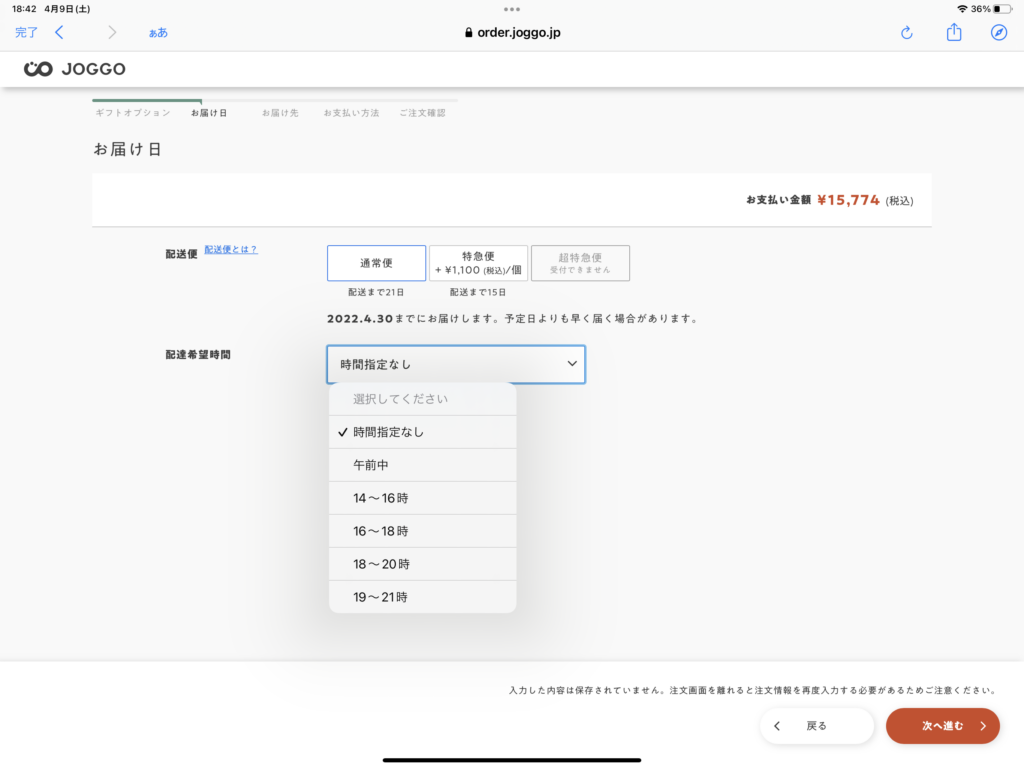Tap the Safari back arrow icon
This screenshot has height=768, width=1024.
pyautogui.click(x=59, y=32)
